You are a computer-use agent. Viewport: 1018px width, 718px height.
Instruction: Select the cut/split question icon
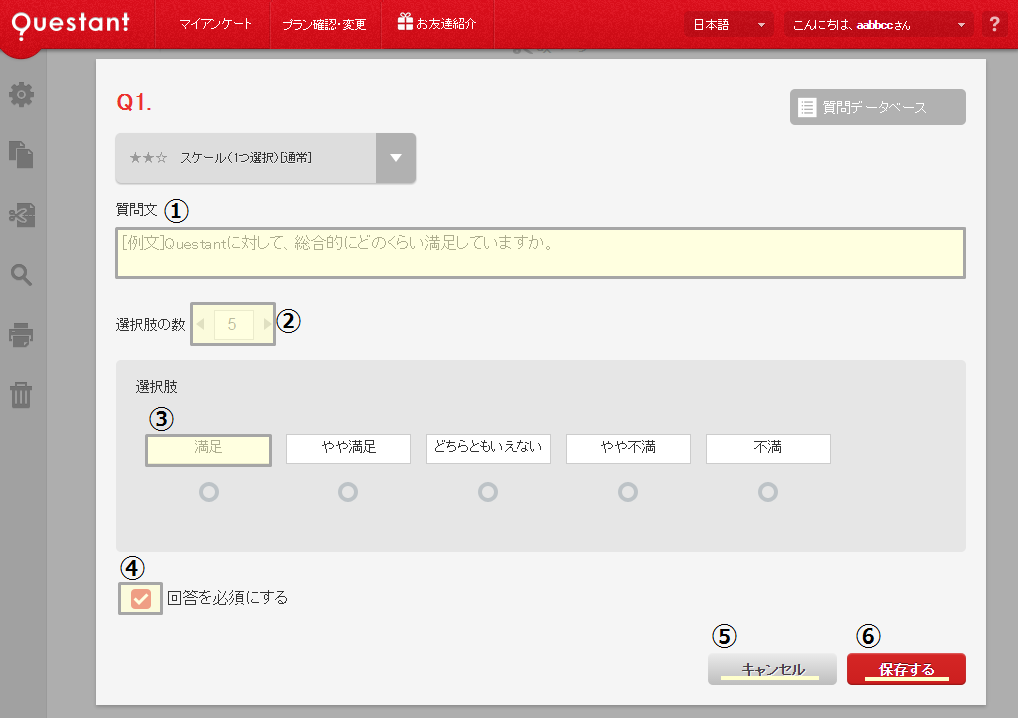tap(21, 215)
